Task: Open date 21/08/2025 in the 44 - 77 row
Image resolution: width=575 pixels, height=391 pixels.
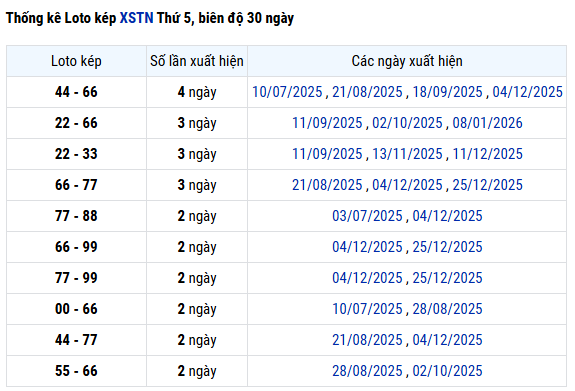Action: click(x=367, y=340)
